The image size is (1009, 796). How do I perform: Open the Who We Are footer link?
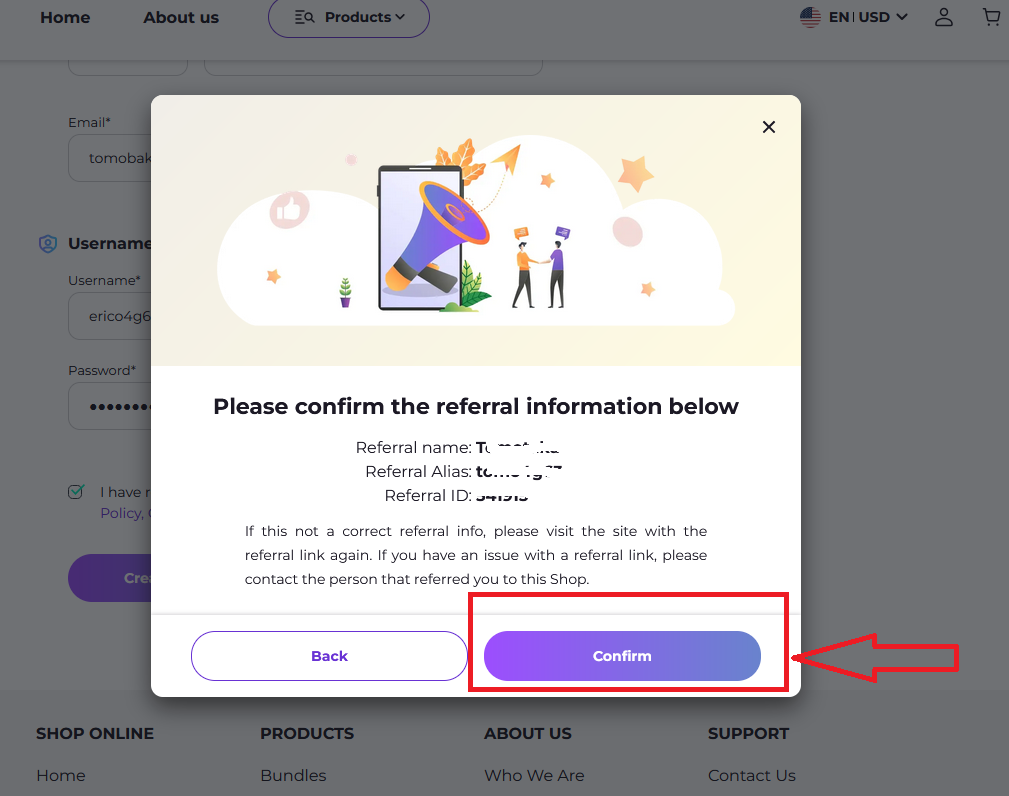pos(534,775)
